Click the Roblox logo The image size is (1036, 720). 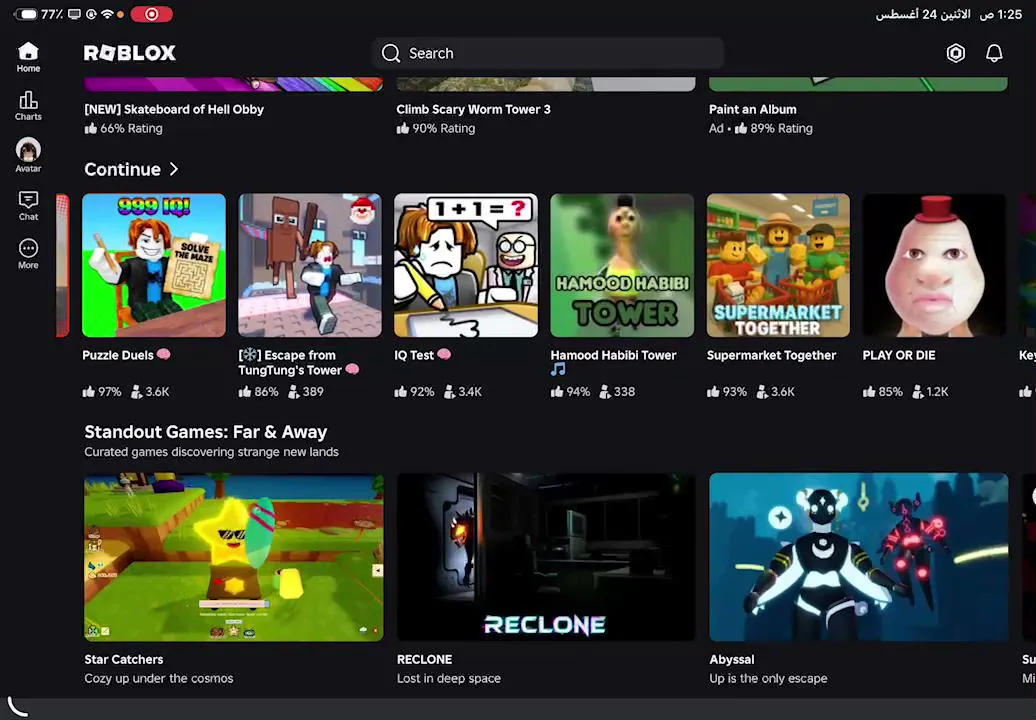[x=130, y=53]
